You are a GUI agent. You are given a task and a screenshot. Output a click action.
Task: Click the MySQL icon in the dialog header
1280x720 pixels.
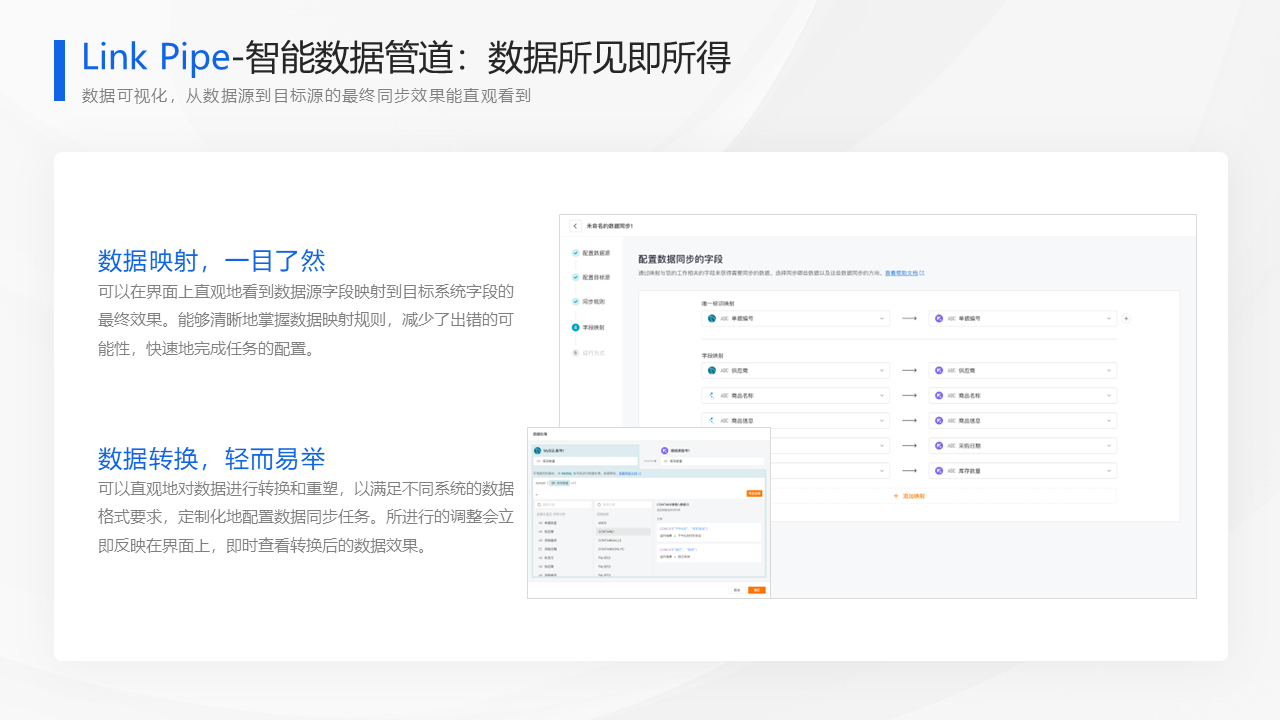tap(537, 451)
